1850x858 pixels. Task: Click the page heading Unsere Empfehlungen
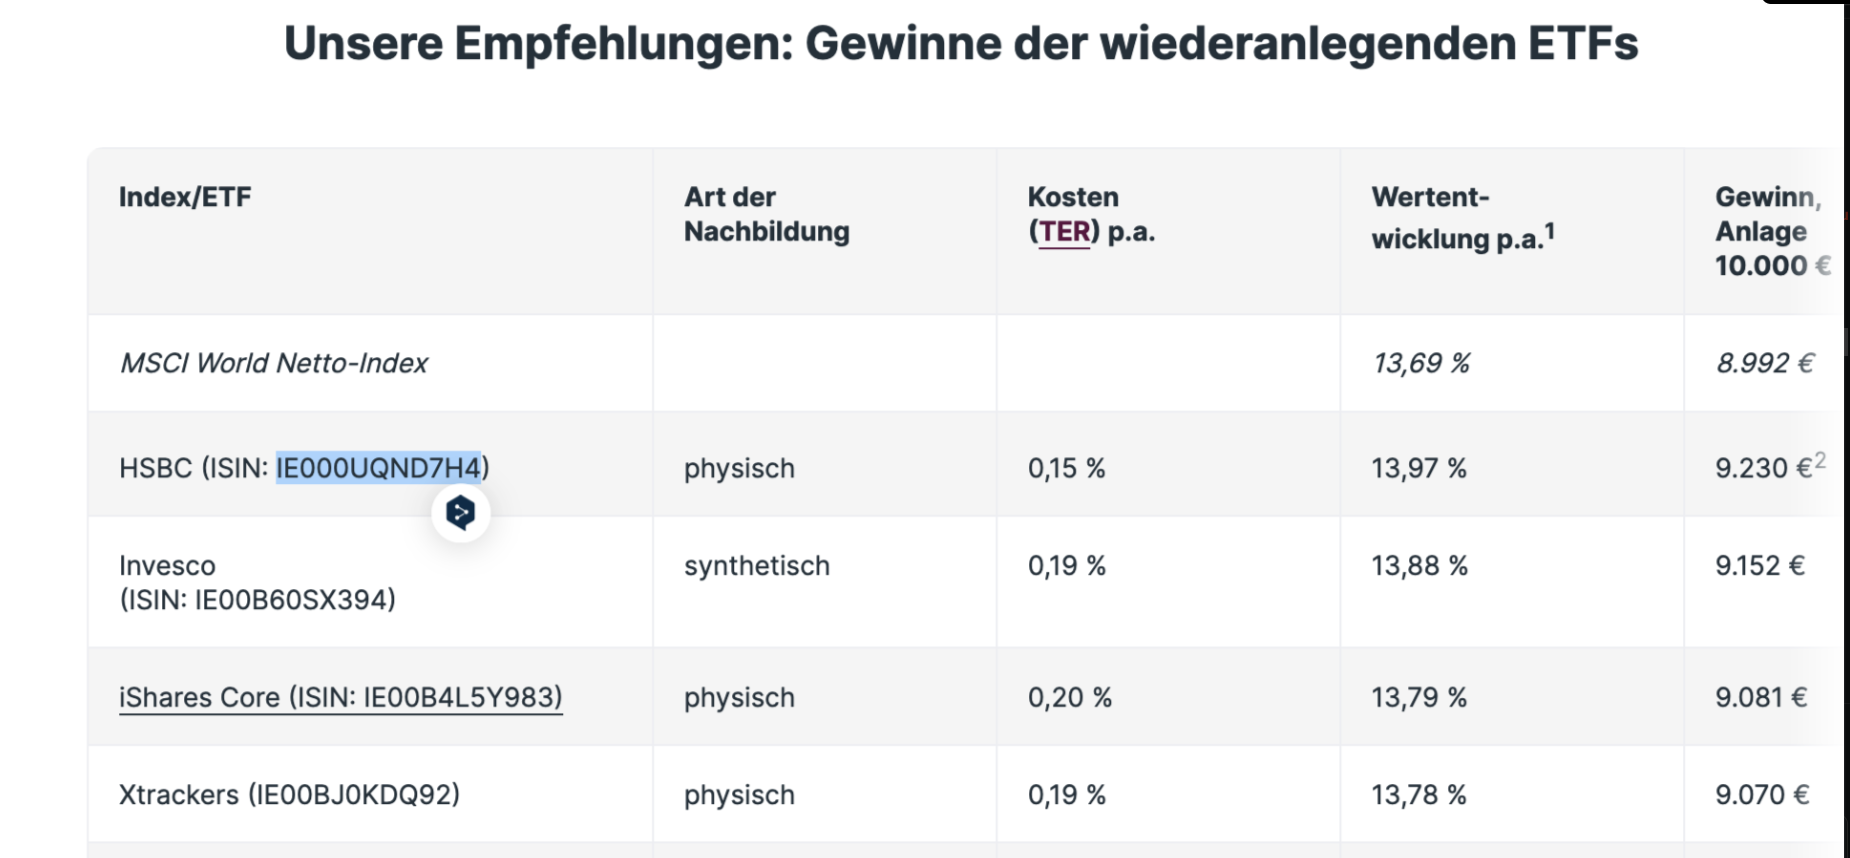click(960, 44)
